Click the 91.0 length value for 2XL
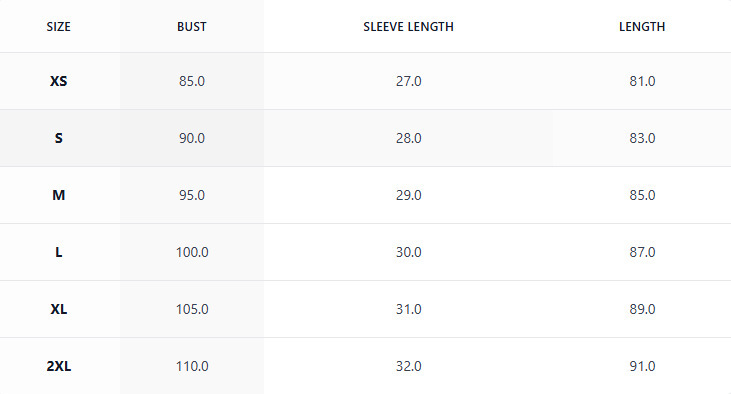The width and height of the screenshot is (731, 394). 642,366
